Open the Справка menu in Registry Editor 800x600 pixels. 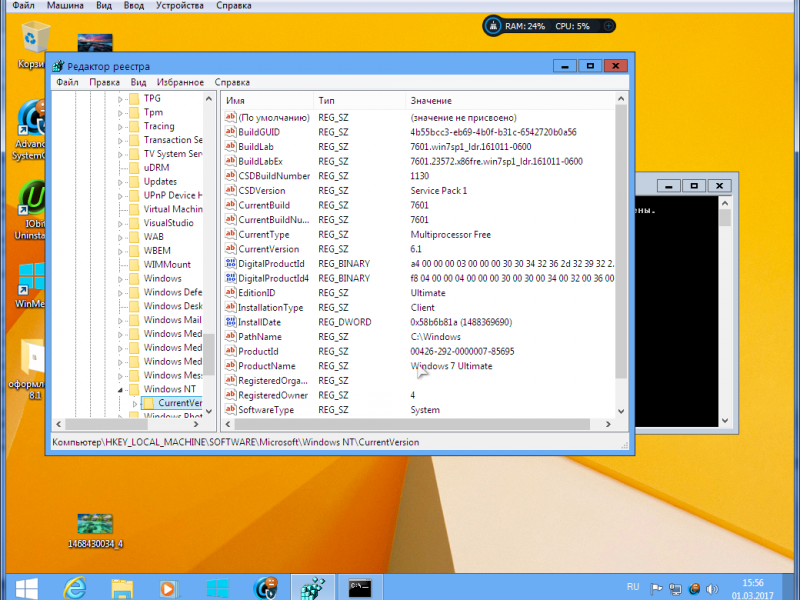pos(232,82)
